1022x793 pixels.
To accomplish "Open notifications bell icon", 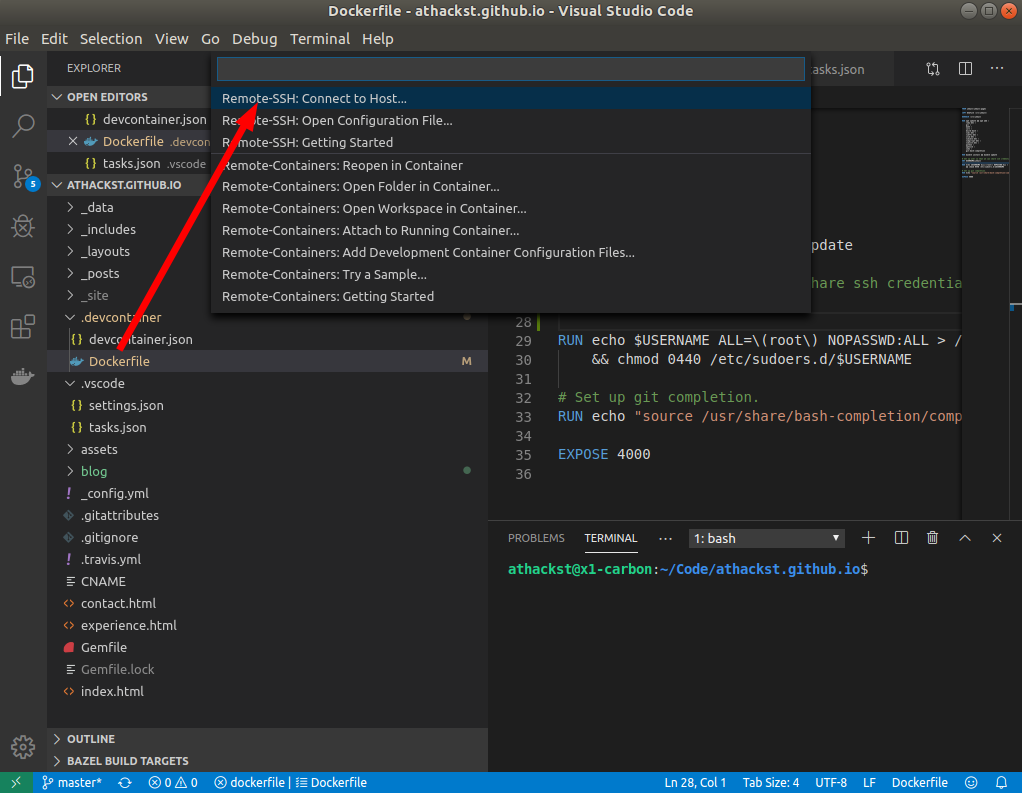I will [1001, 782].
